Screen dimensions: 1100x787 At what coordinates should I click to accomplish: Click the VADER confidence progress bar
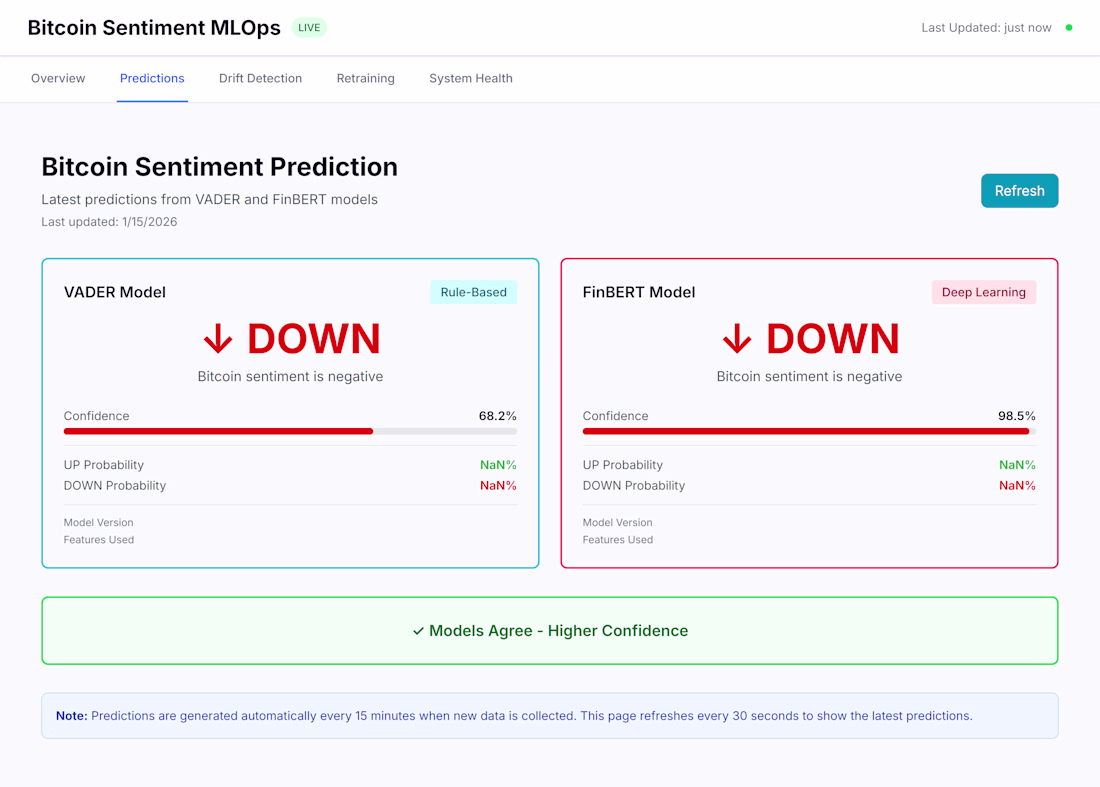click(290, 431)
